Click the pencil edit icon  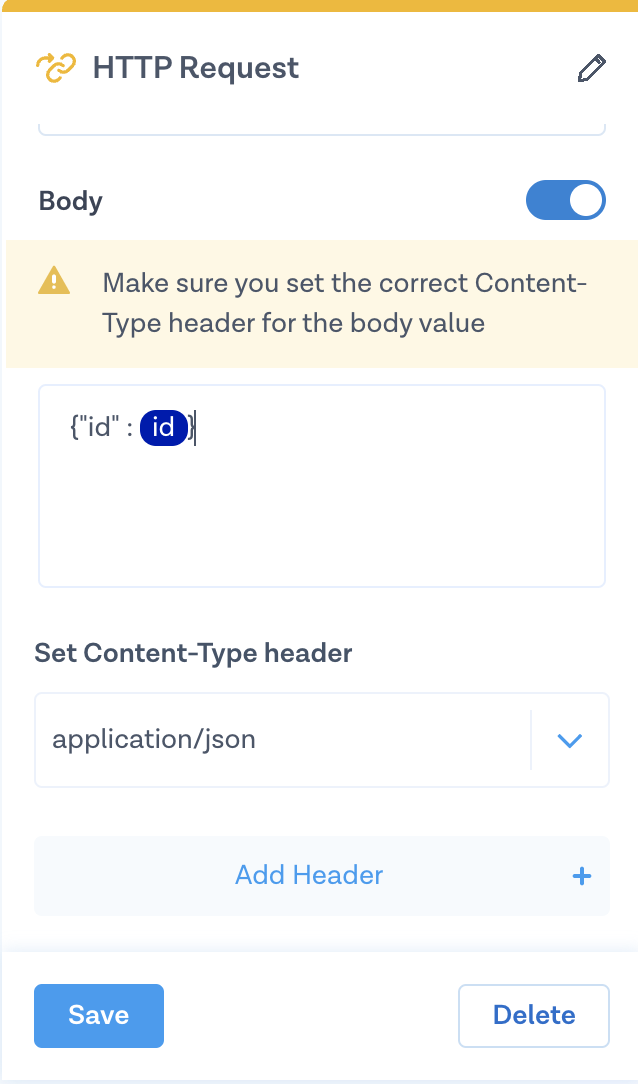coord(592,68)
